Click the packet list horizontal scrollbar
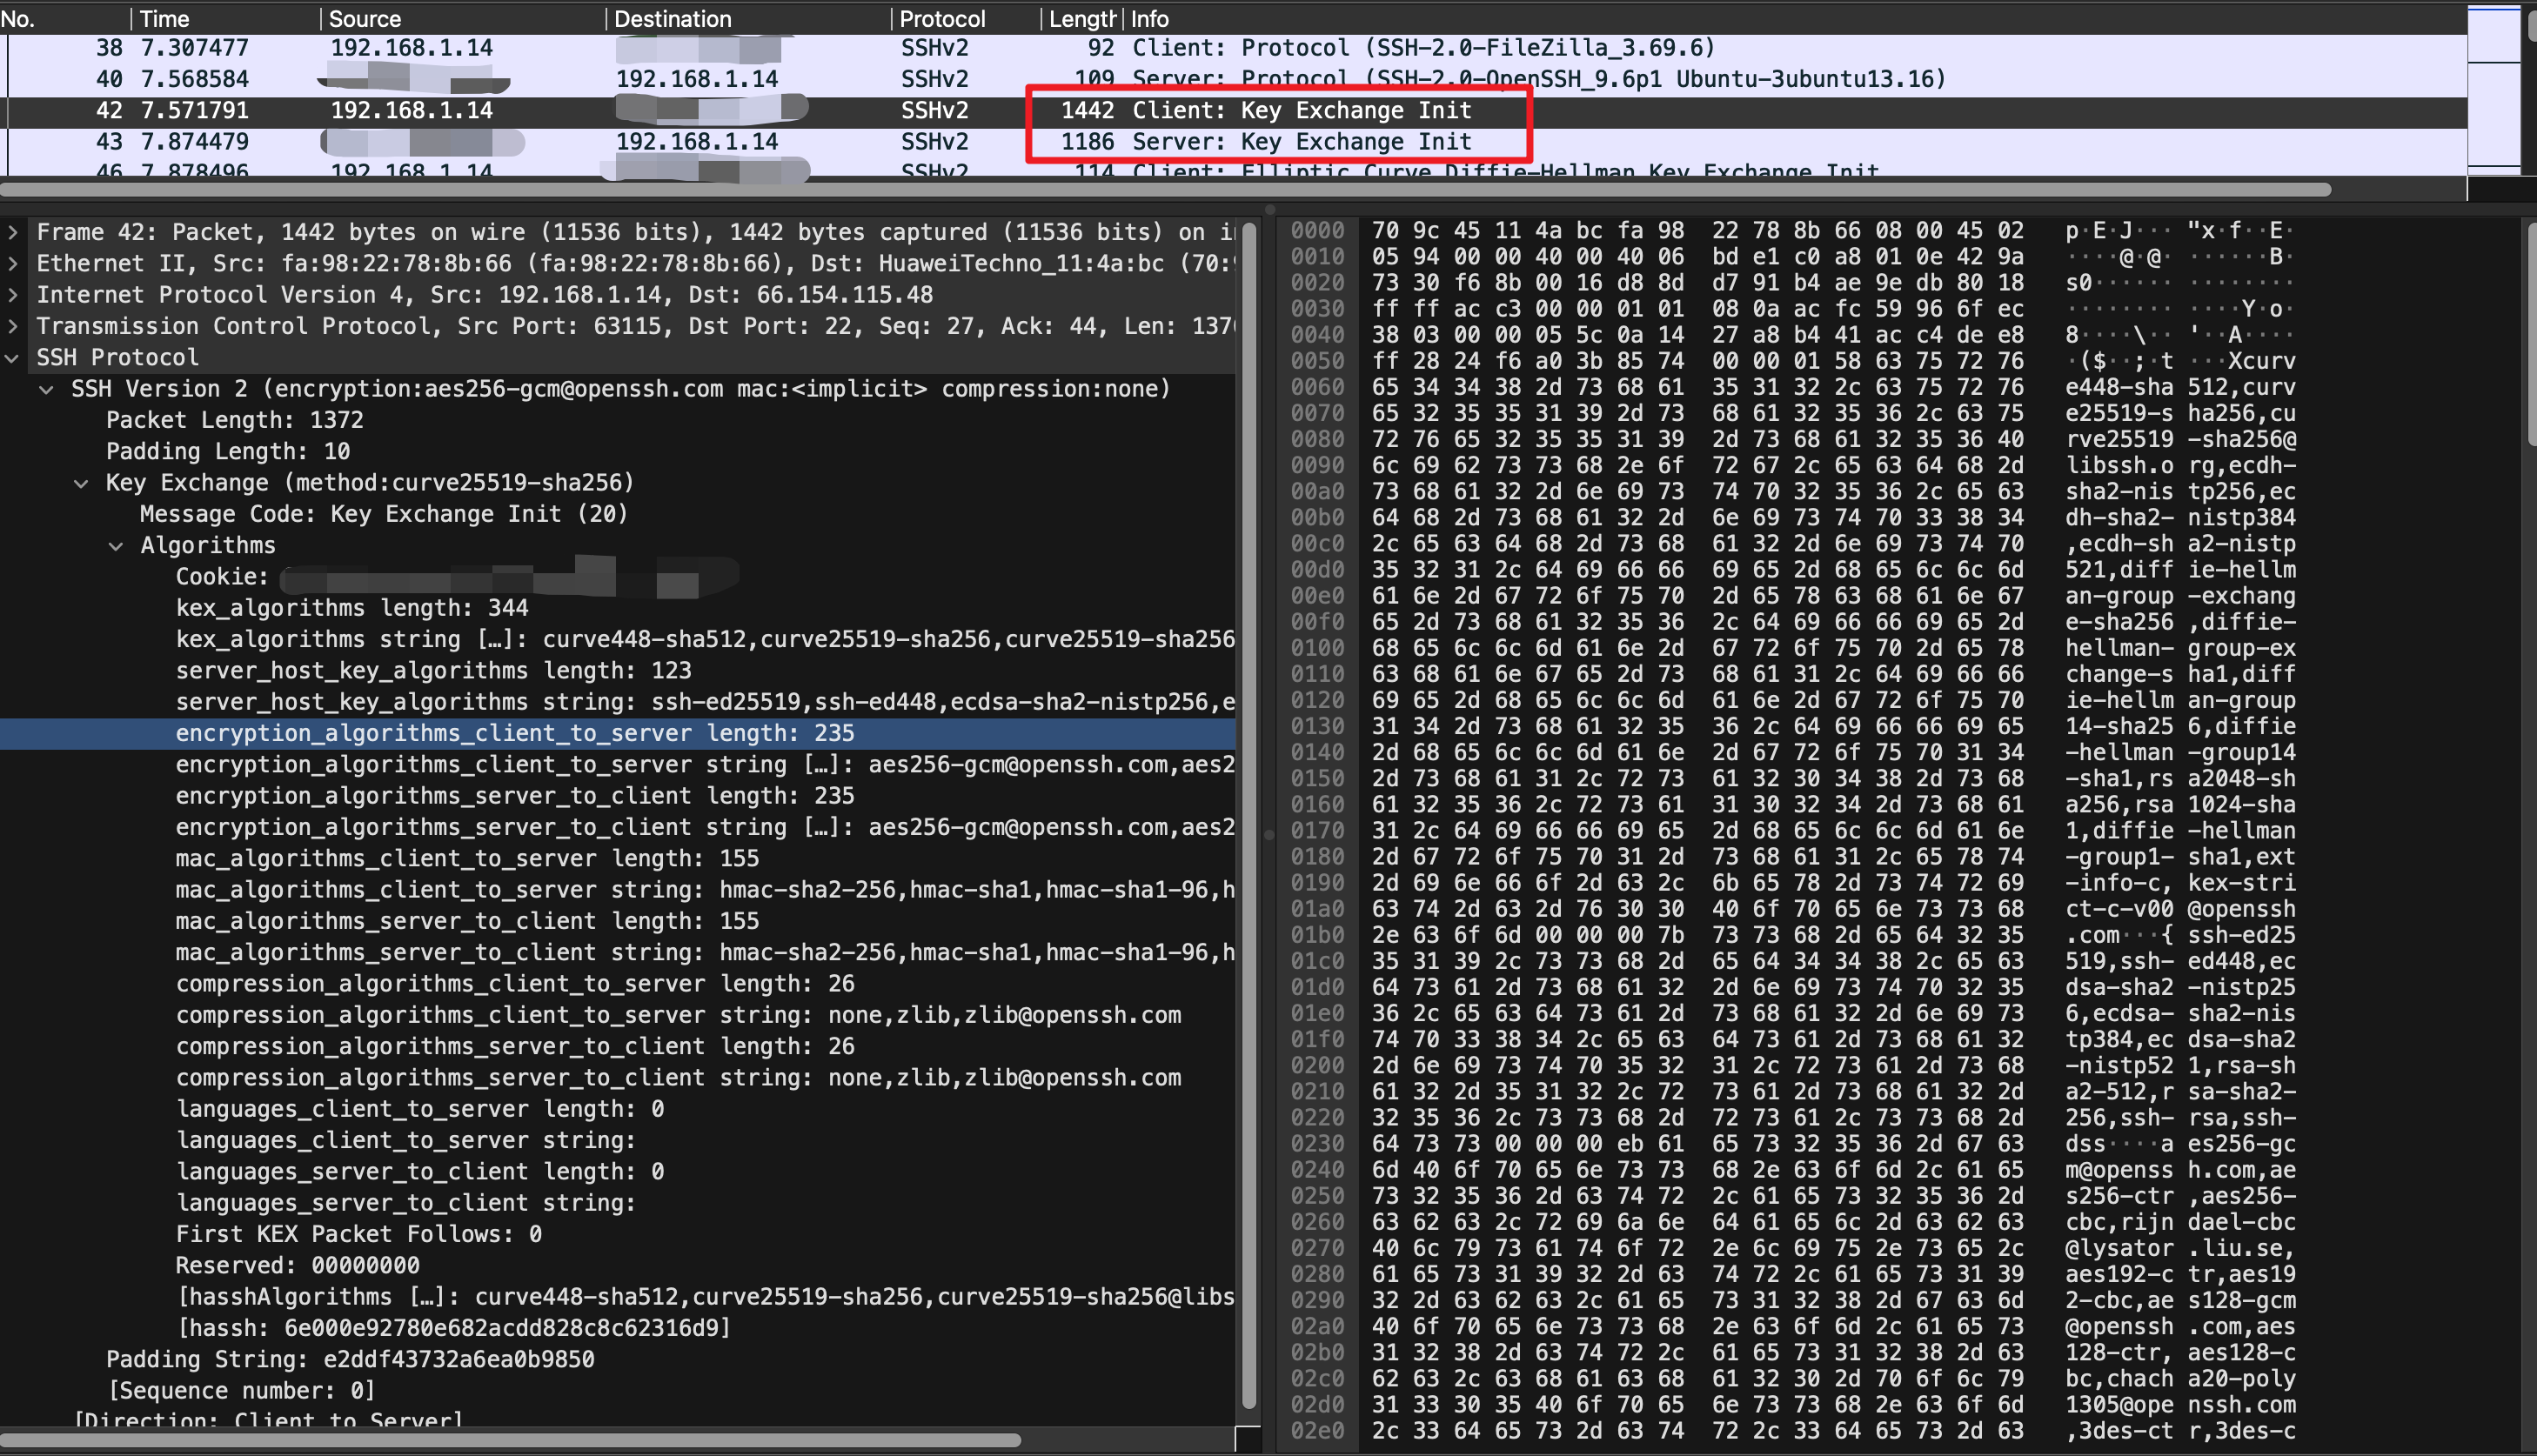2537x1456 pixels. click(x=1165, y=189)
